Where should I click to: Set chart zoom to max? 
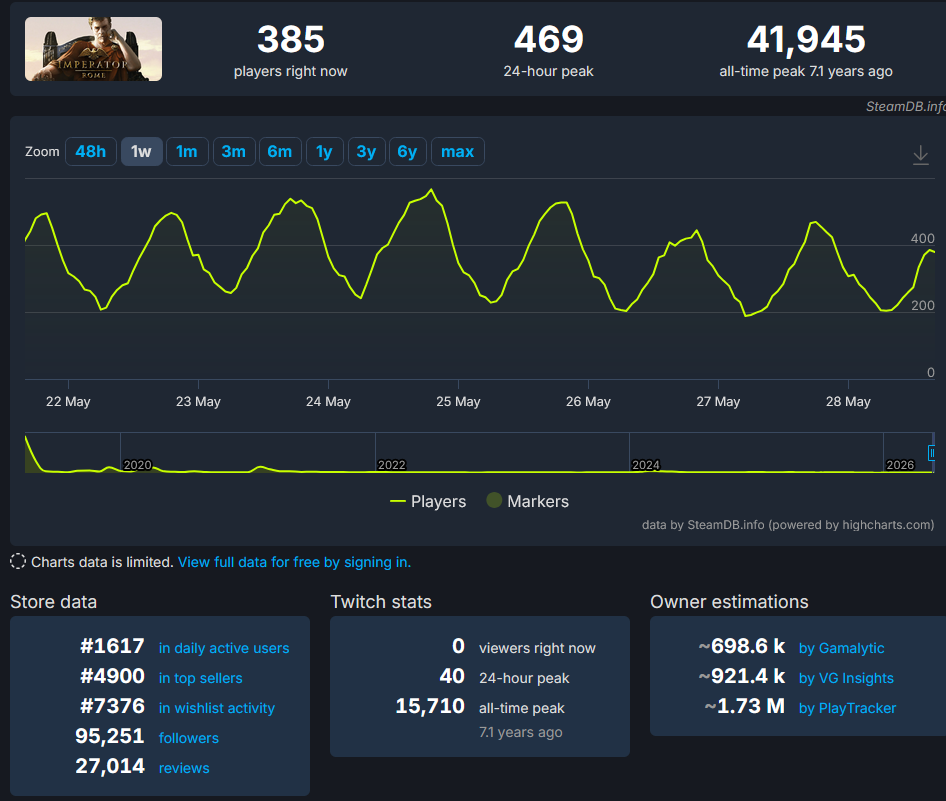tap(457, 151)
